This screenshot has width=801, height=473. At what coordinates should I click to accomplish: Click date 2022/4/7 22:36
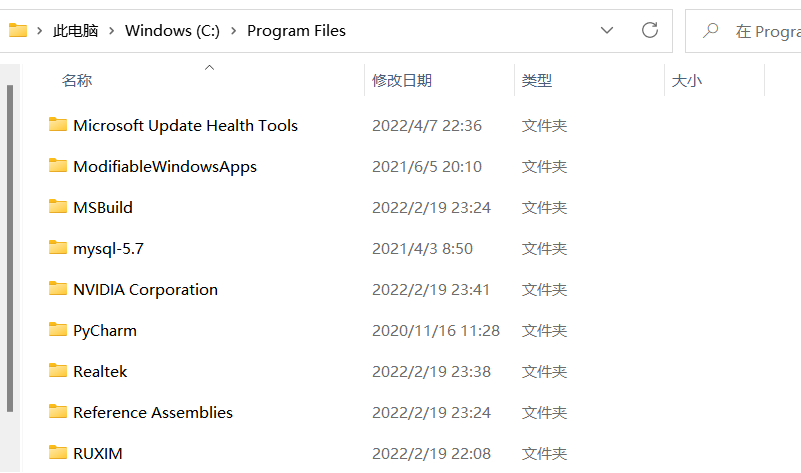pyautogui.click(x=427, y=126)
